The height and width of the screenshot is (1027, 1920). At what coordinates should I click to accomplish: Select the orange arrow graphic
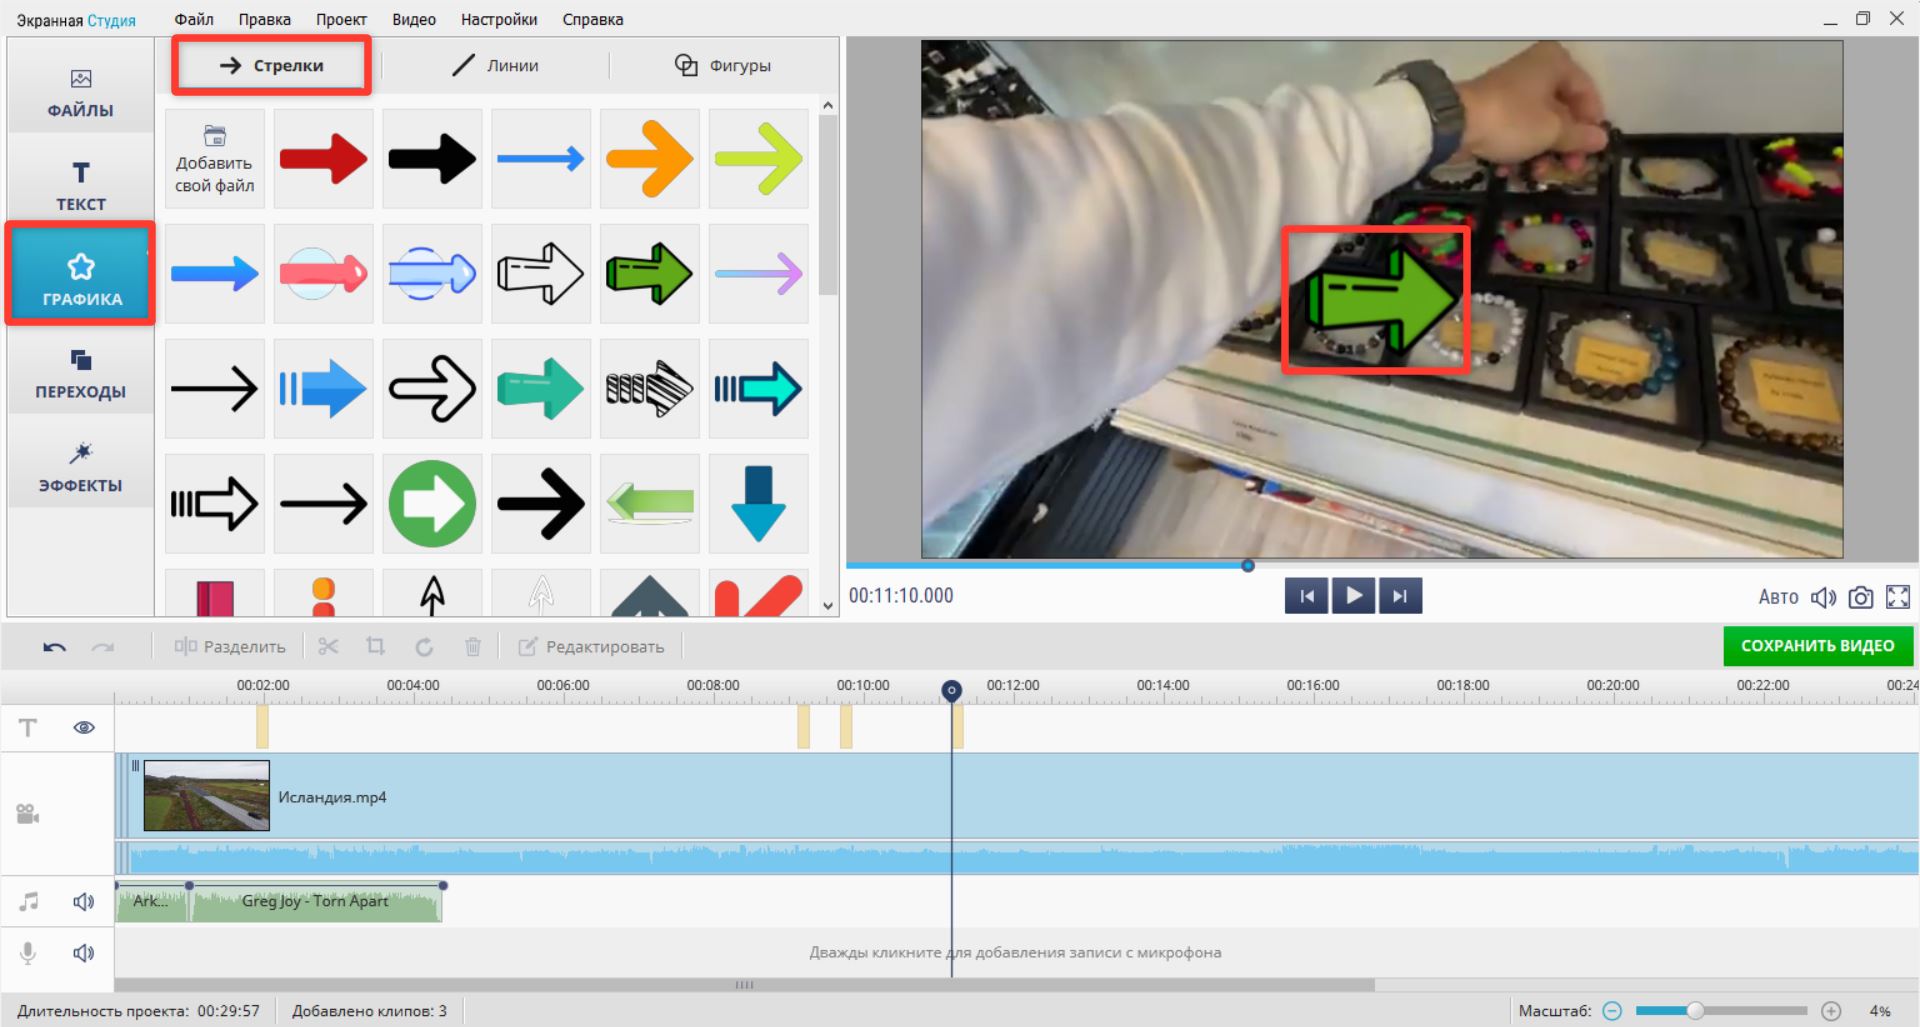pos(650,159)
